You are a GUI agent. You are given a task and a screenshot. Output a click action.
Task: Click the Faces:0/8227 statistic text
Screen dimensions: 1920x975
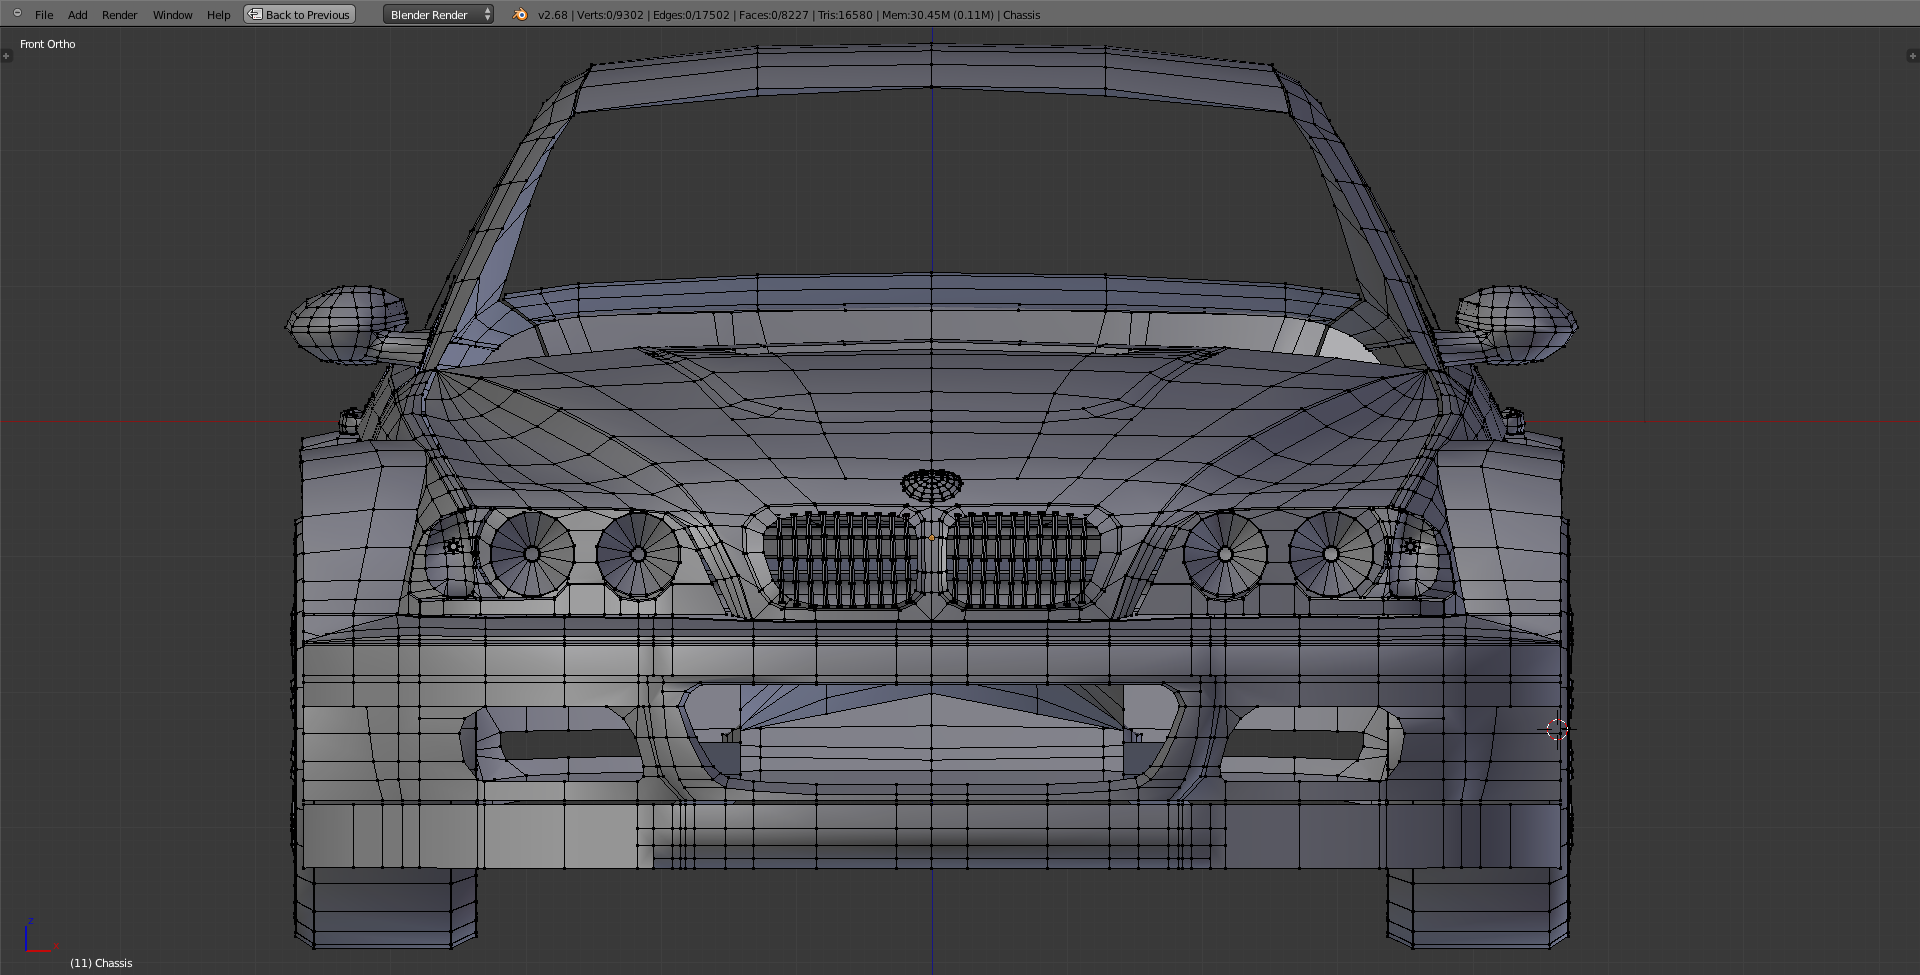point(773,15)
